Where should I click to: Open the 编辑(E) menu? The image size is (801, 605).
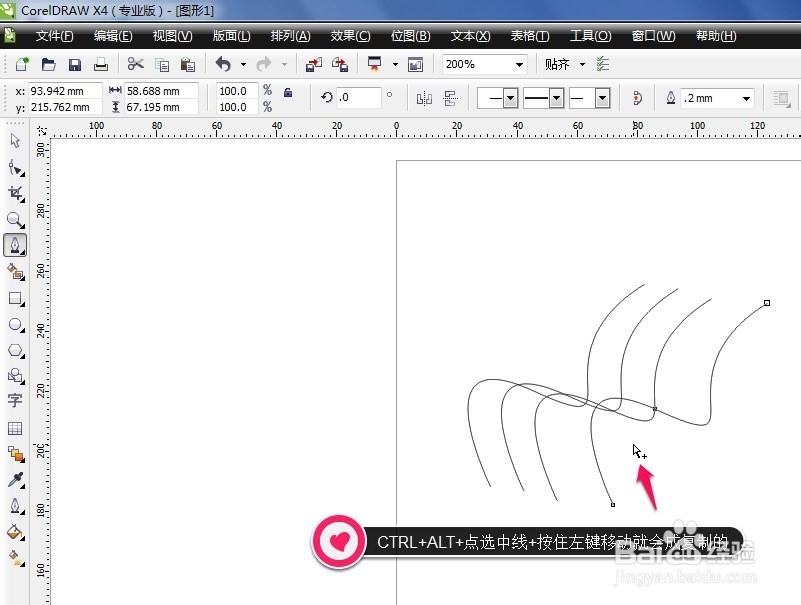click(x=113, y=36)
